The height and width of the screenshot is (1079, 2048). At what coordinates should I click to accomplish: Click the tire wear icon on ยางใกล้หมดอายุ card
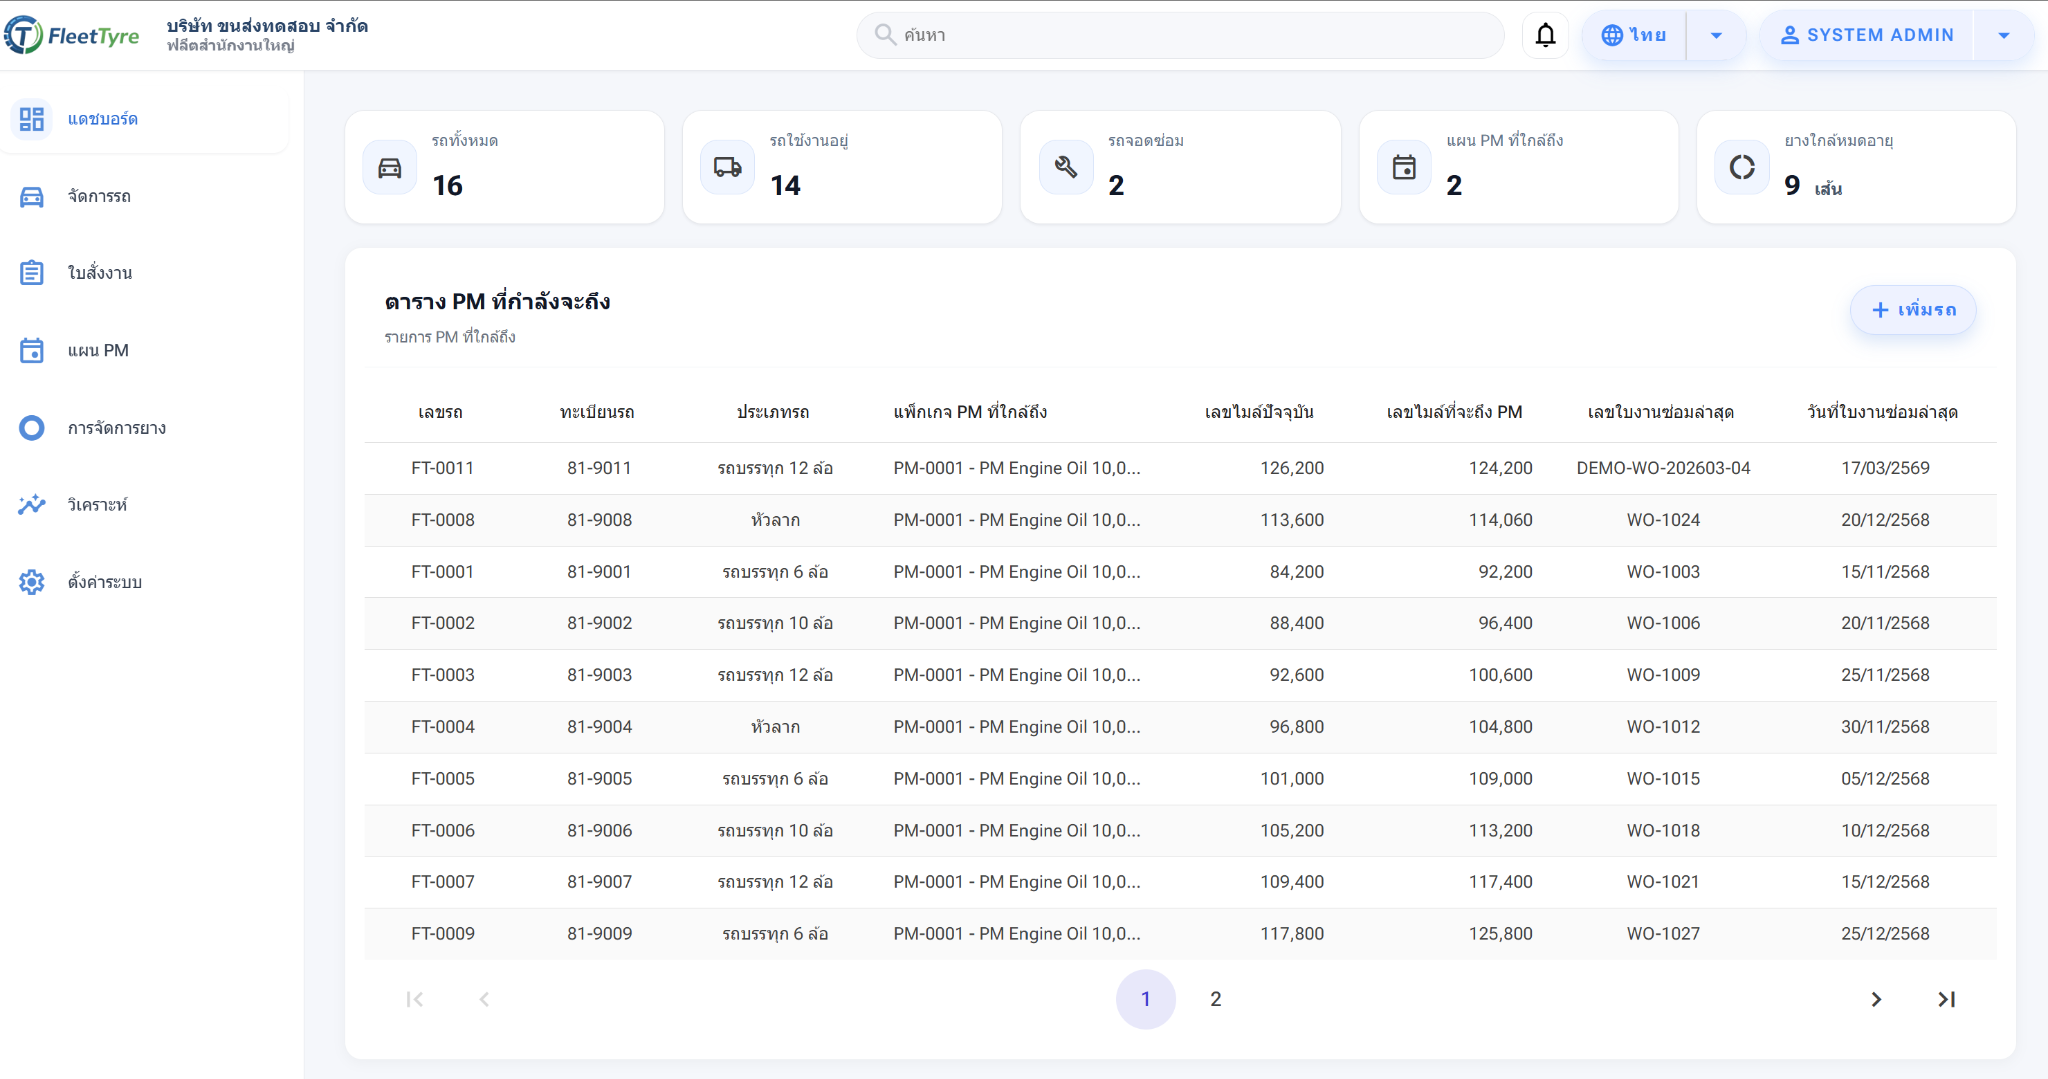[1742, 167]
